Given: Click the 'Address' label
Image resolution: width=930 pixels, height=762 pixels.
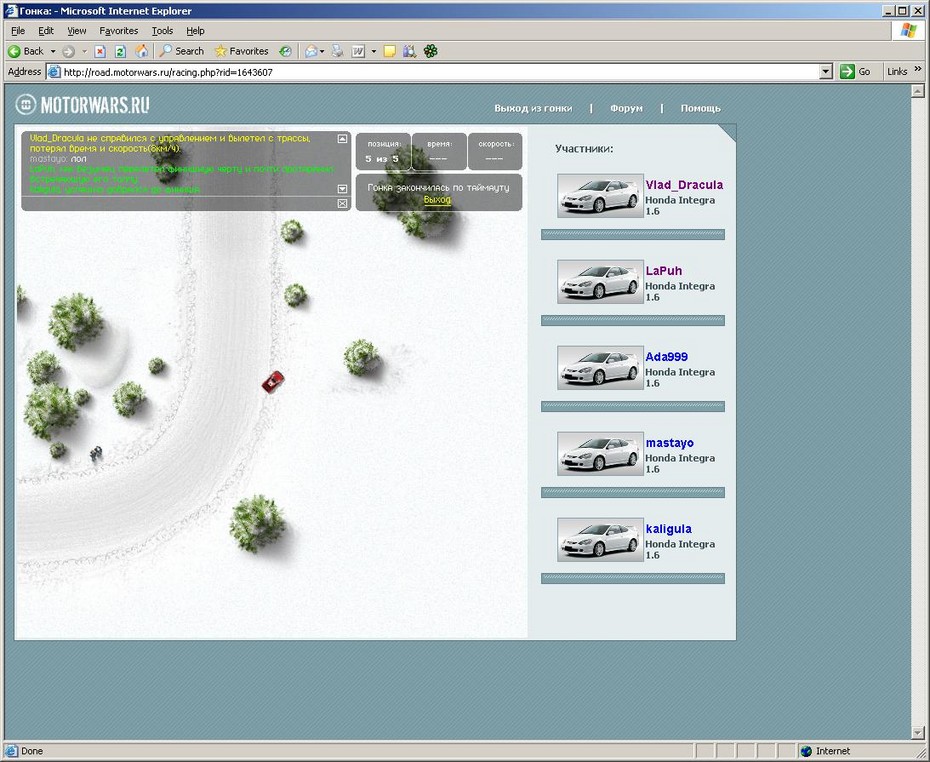Looking at the screenshot, I should click(24, 72).
